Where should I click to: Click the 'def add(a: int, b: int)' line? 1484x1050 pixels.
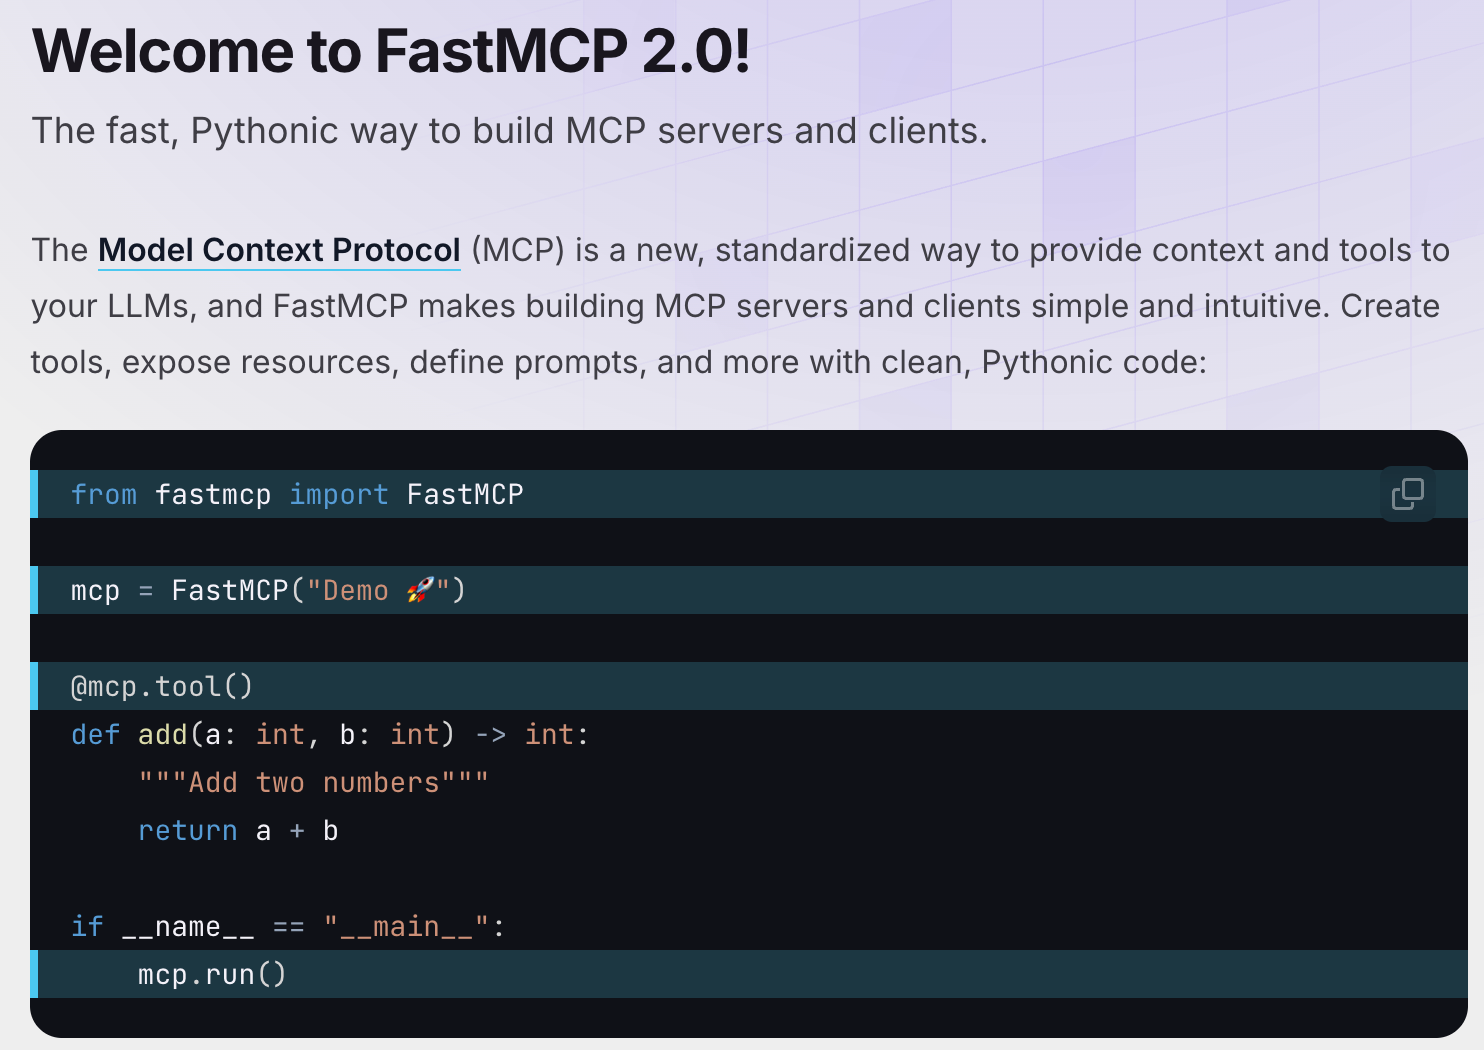click(x=330, y=734)
